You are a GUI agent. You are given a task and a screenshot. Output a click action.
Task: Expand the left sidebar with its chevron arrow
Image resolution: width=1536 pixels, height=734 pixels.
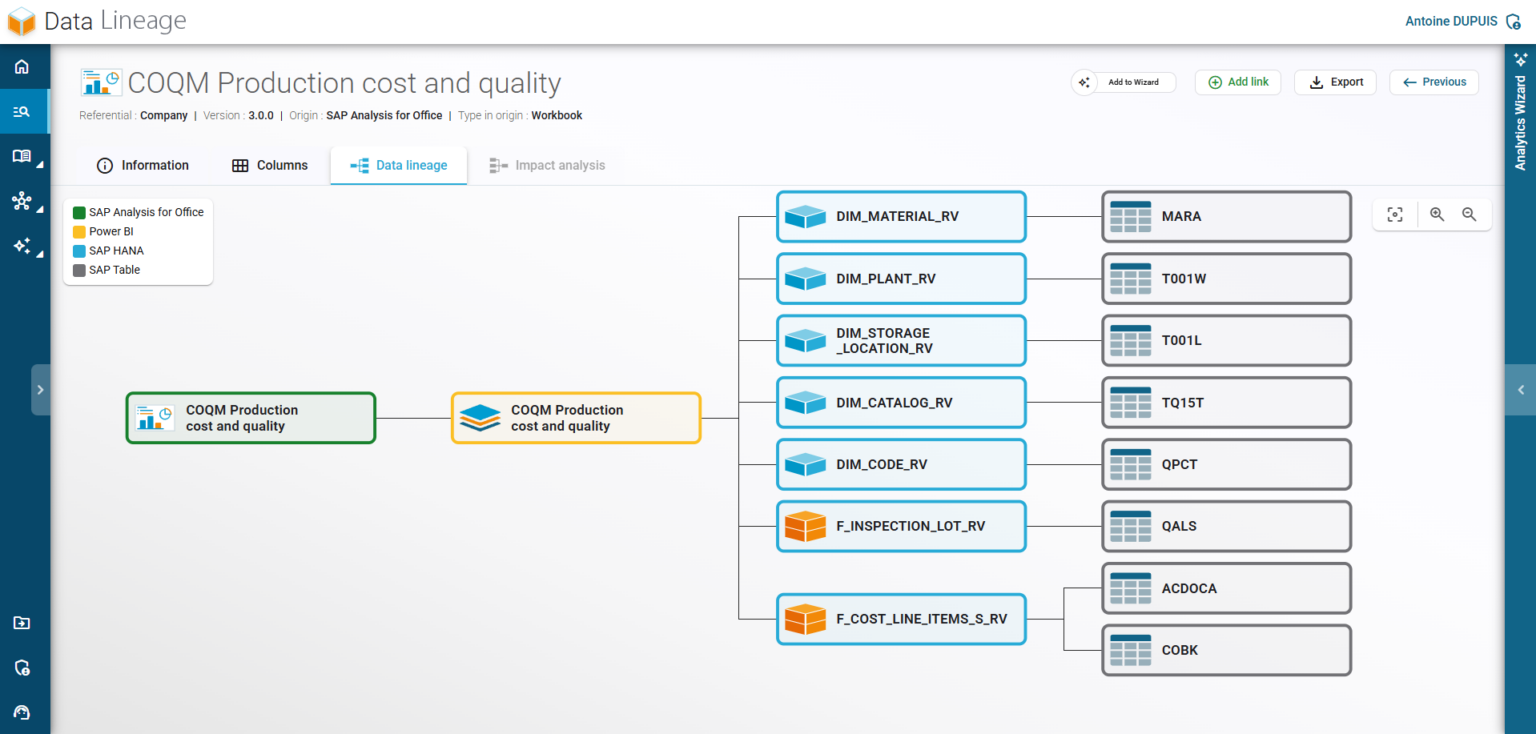point(40,389)
